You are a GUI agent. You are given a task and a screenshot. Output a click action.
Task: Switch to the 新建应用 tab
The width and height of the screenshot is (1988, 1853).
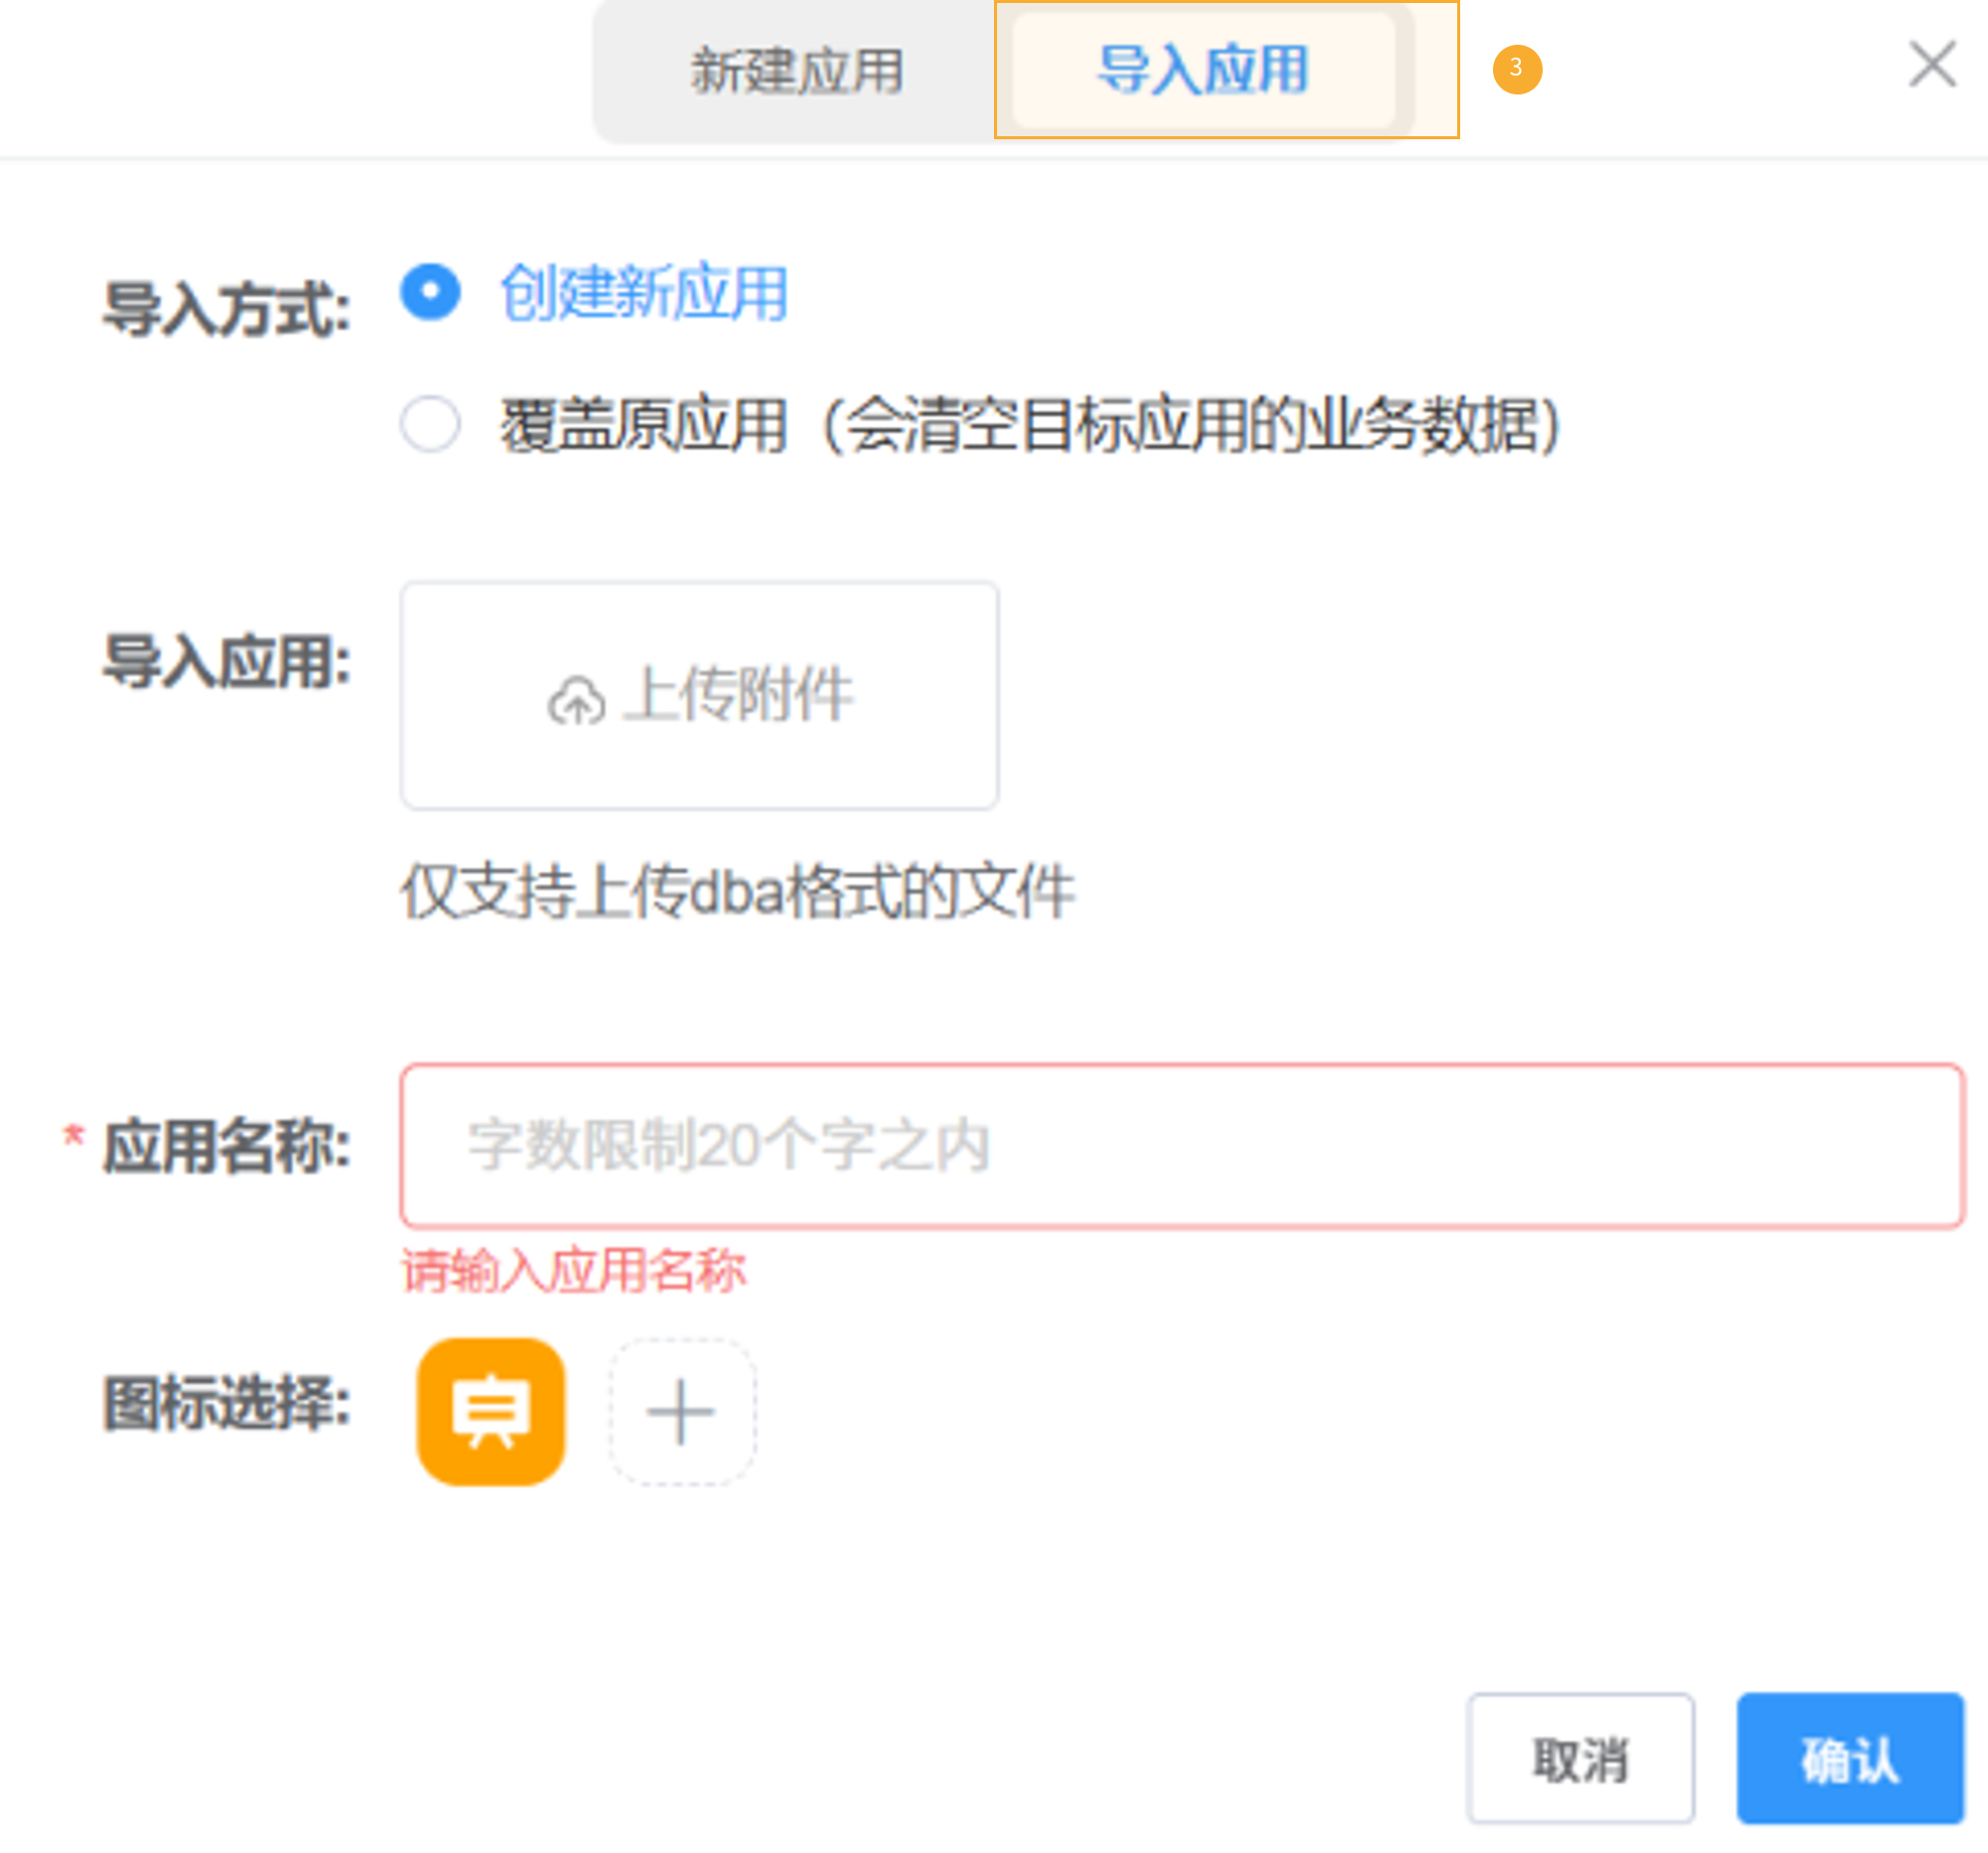pos(797,71)
